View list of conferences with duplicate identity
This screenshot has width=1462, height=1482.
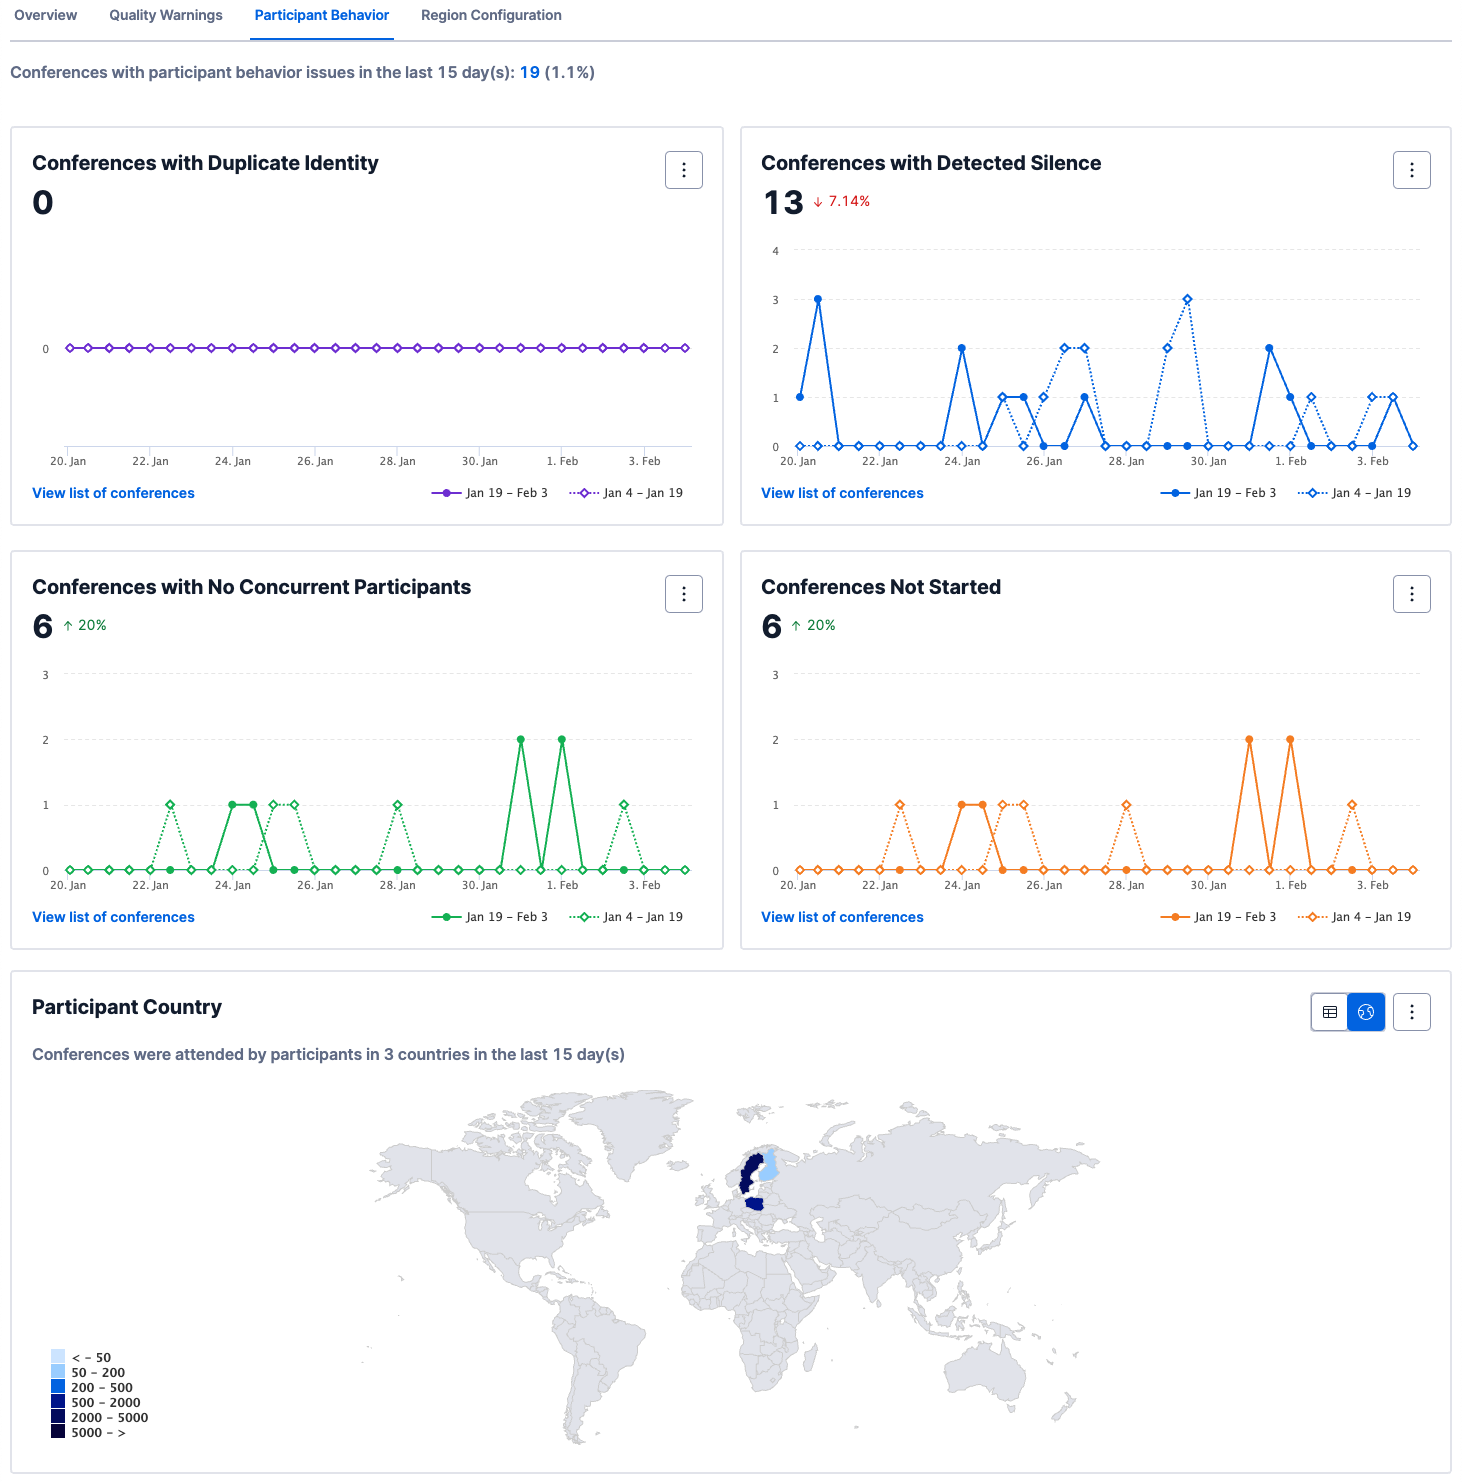(x=113, y=492)
